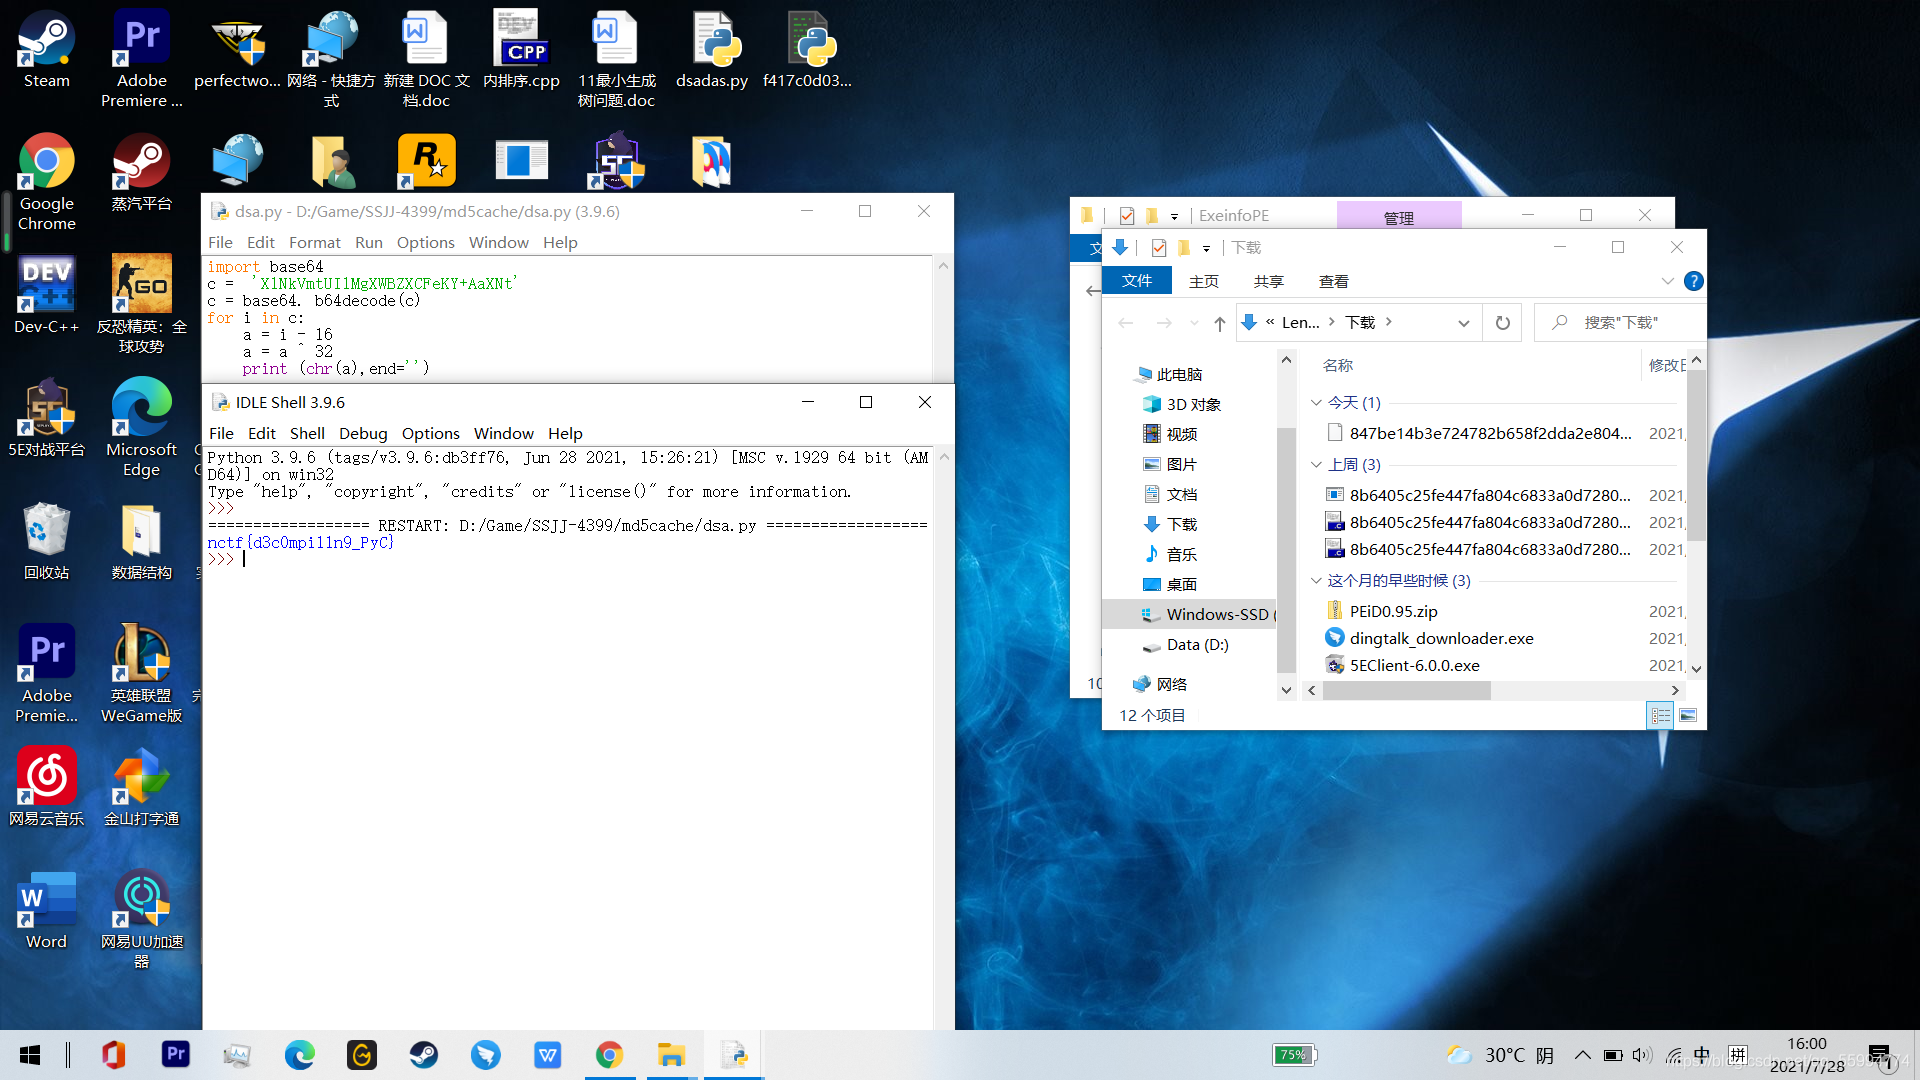This screenshot has width=1920, height=1080.
Task: Click Adobe Premiere icon in the taskbar
Action: (176, 1054)
